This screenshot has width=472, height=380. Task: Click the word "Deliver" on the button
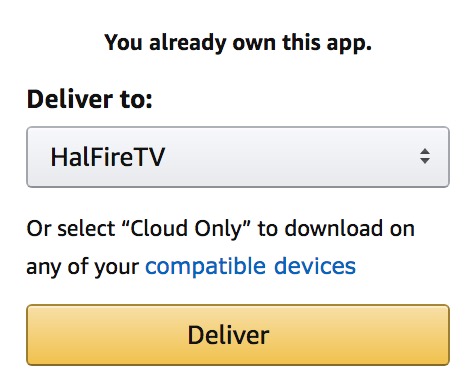[228, 335]
